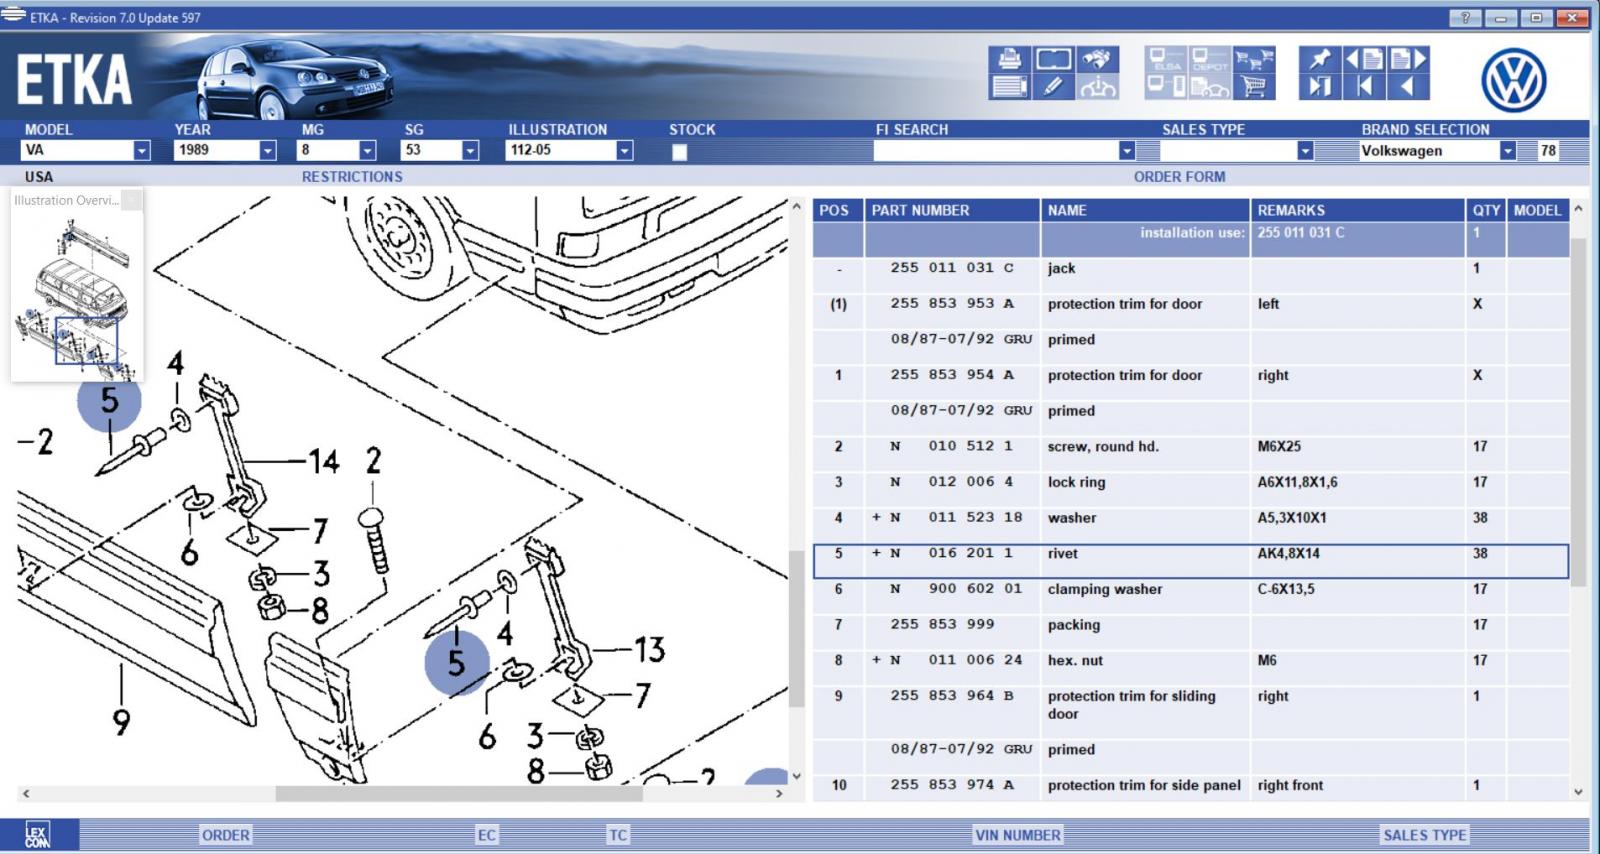Click the pushpin icon

click(x=1319, y=59)
